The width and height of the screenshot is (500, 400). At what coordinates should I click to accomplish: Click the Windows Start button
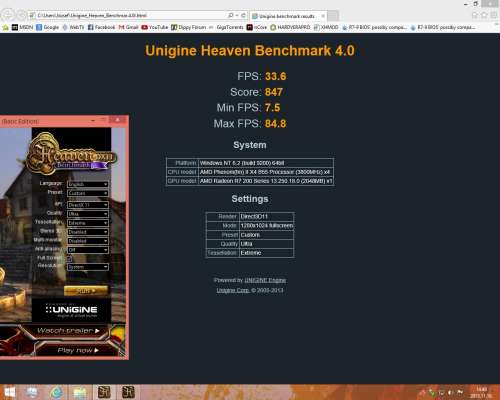coord(9,392)
